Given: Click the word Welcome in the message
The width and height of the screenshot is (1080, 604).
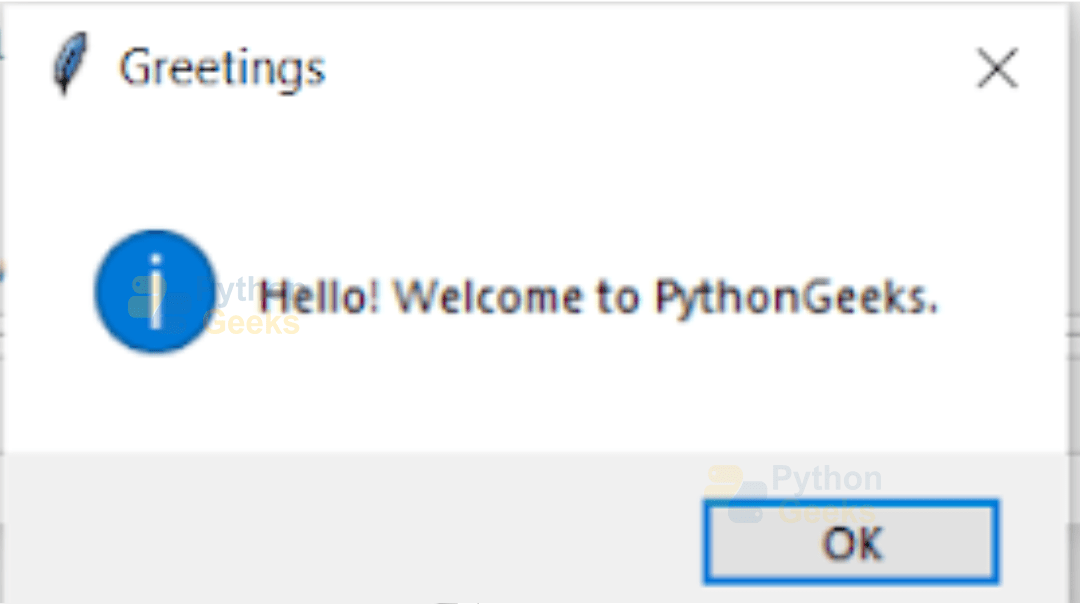Looking at the screenshot, I should click(x=488, y=297).
